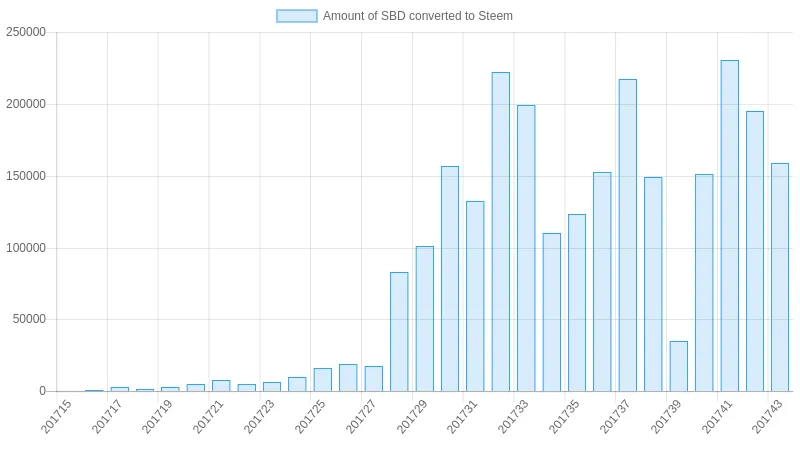Click the 201743 x-axis label
Viewport: 800px width, 450px height.
point(767,416)
